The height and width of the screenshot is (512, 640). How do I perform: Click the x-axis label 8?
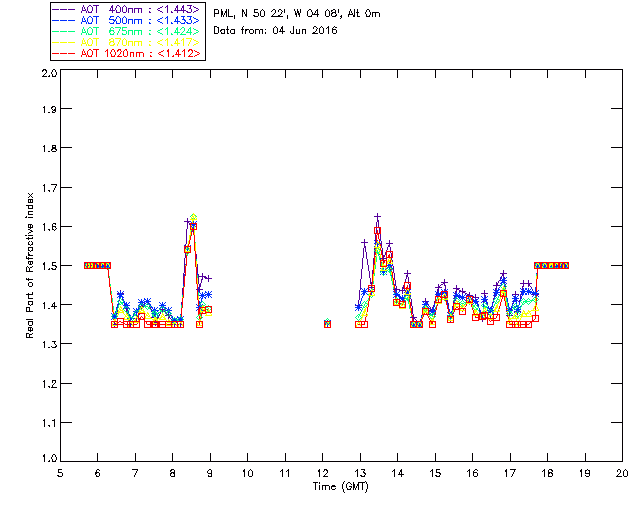click(173, 473)
